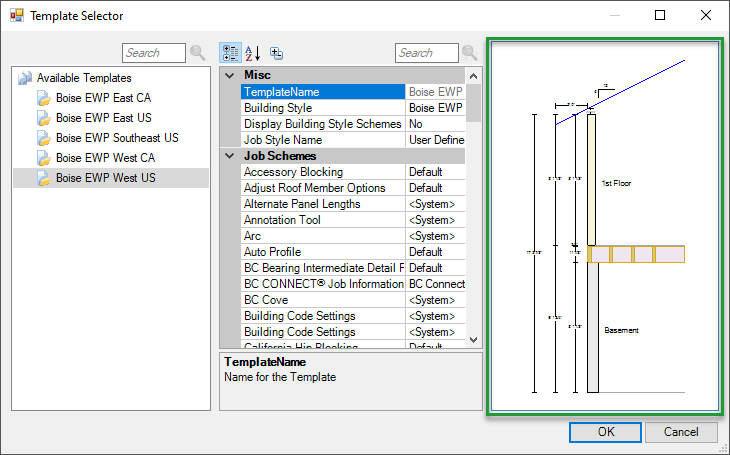The image size is (730, 455).
Task: Select the Boise EWP West CA template
Action: pos(105,158)
